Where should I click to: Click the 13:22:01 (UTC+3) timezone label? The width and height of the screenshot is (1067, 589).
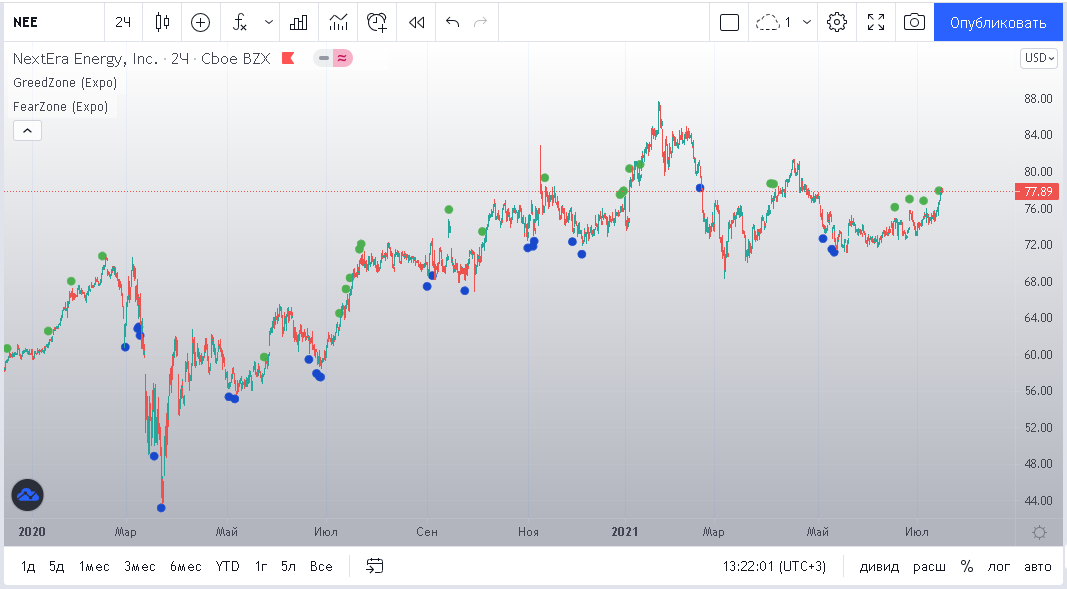pyautogui.click(x=774, y=567)
